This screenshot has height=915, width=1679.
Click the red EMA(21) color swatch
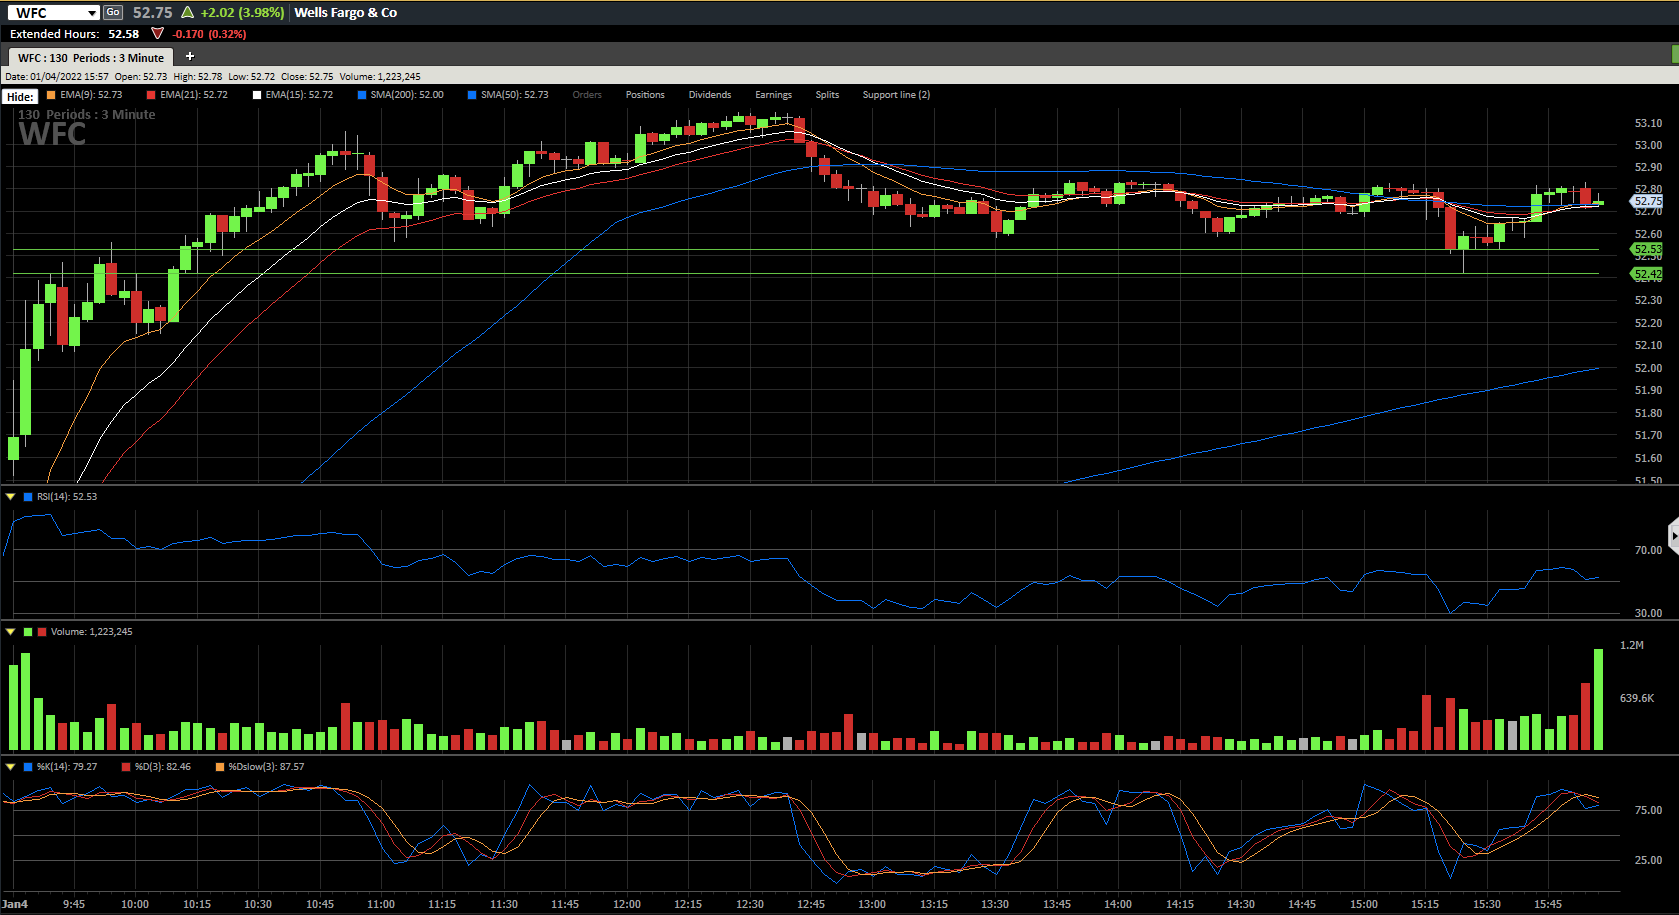pyautogui.click(x=151, y=95)
